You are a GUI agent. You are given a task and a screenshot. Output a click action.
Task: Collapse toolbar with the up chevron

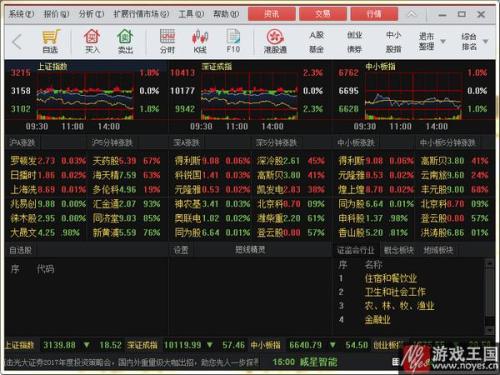pyautogui.click(x=412, y=14)
